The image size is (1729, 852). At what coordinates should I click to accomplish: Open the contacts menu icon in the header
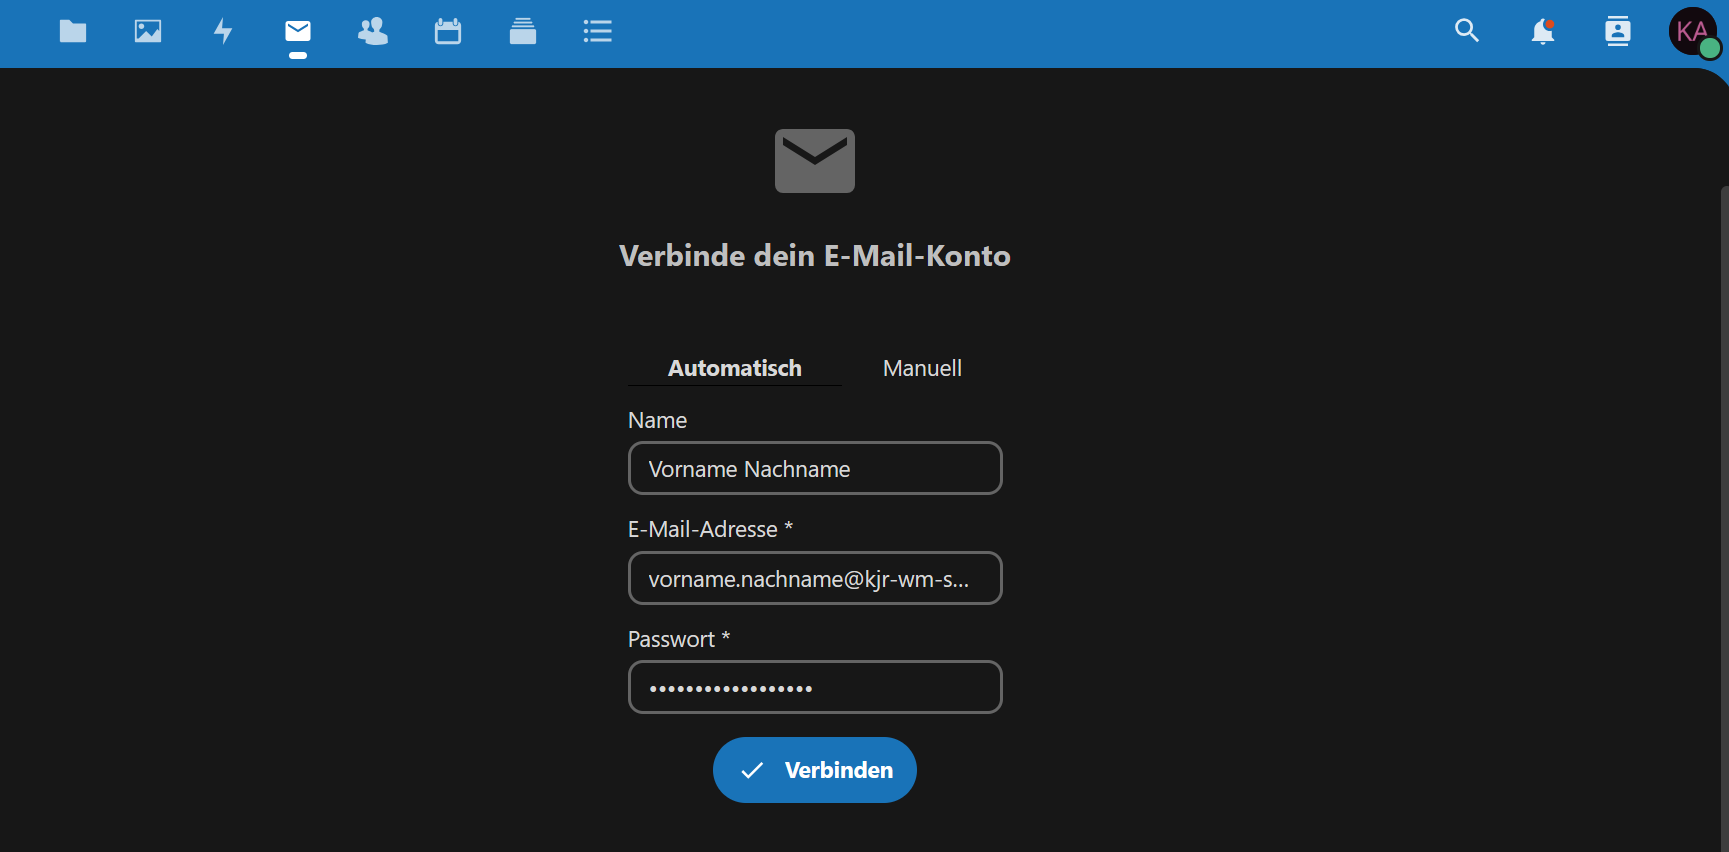click(1617, 32)
